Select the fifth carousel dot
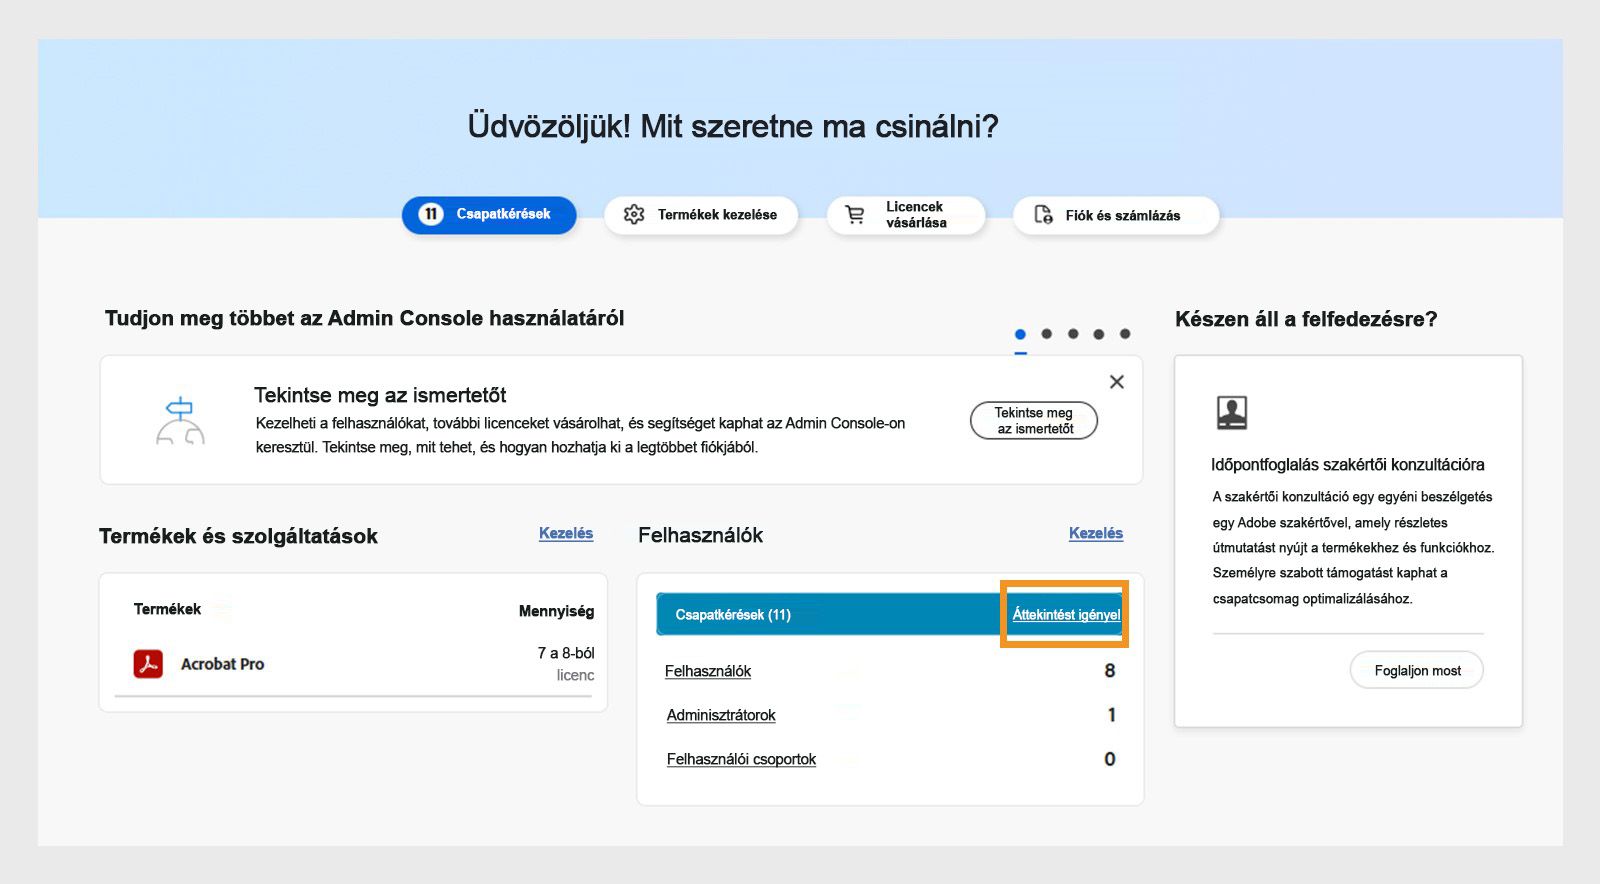 tap(1125, 334)
